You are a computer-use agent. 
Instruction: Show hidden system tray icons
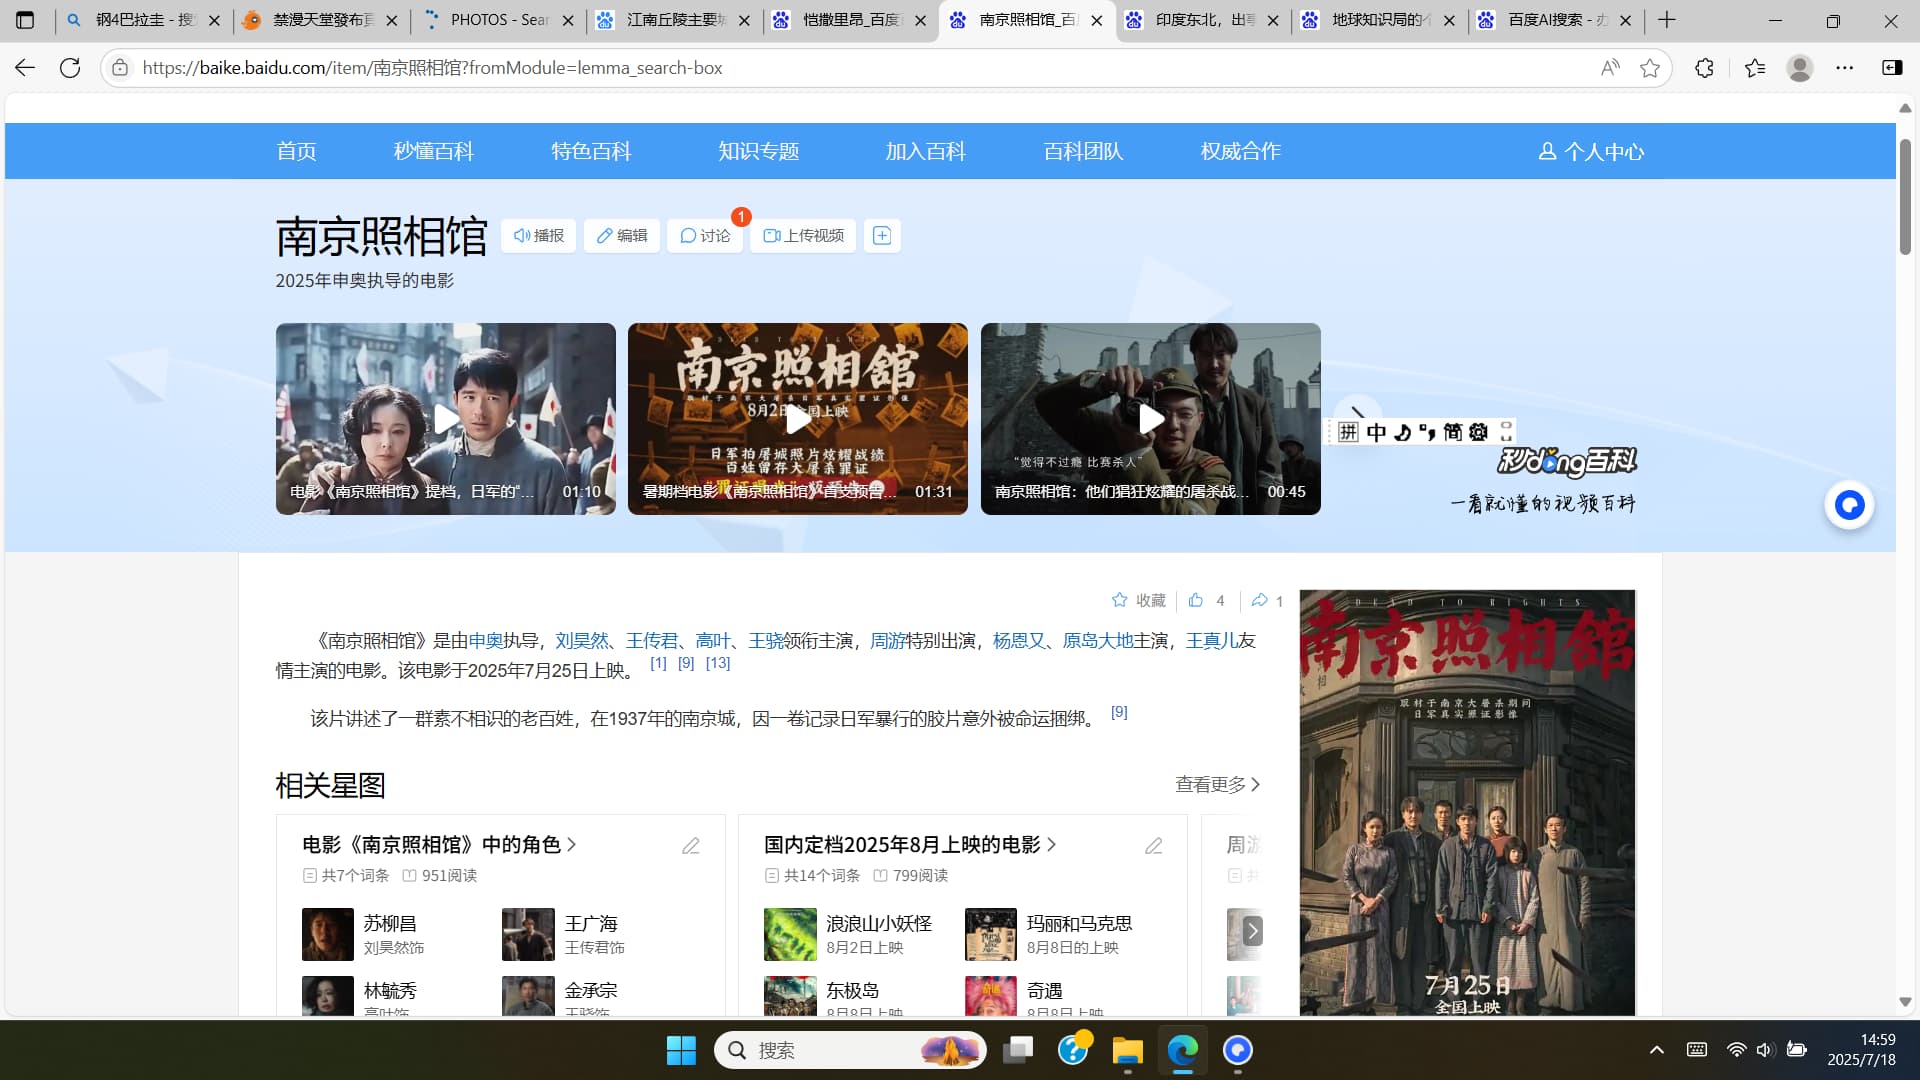pos(1656,1050)
